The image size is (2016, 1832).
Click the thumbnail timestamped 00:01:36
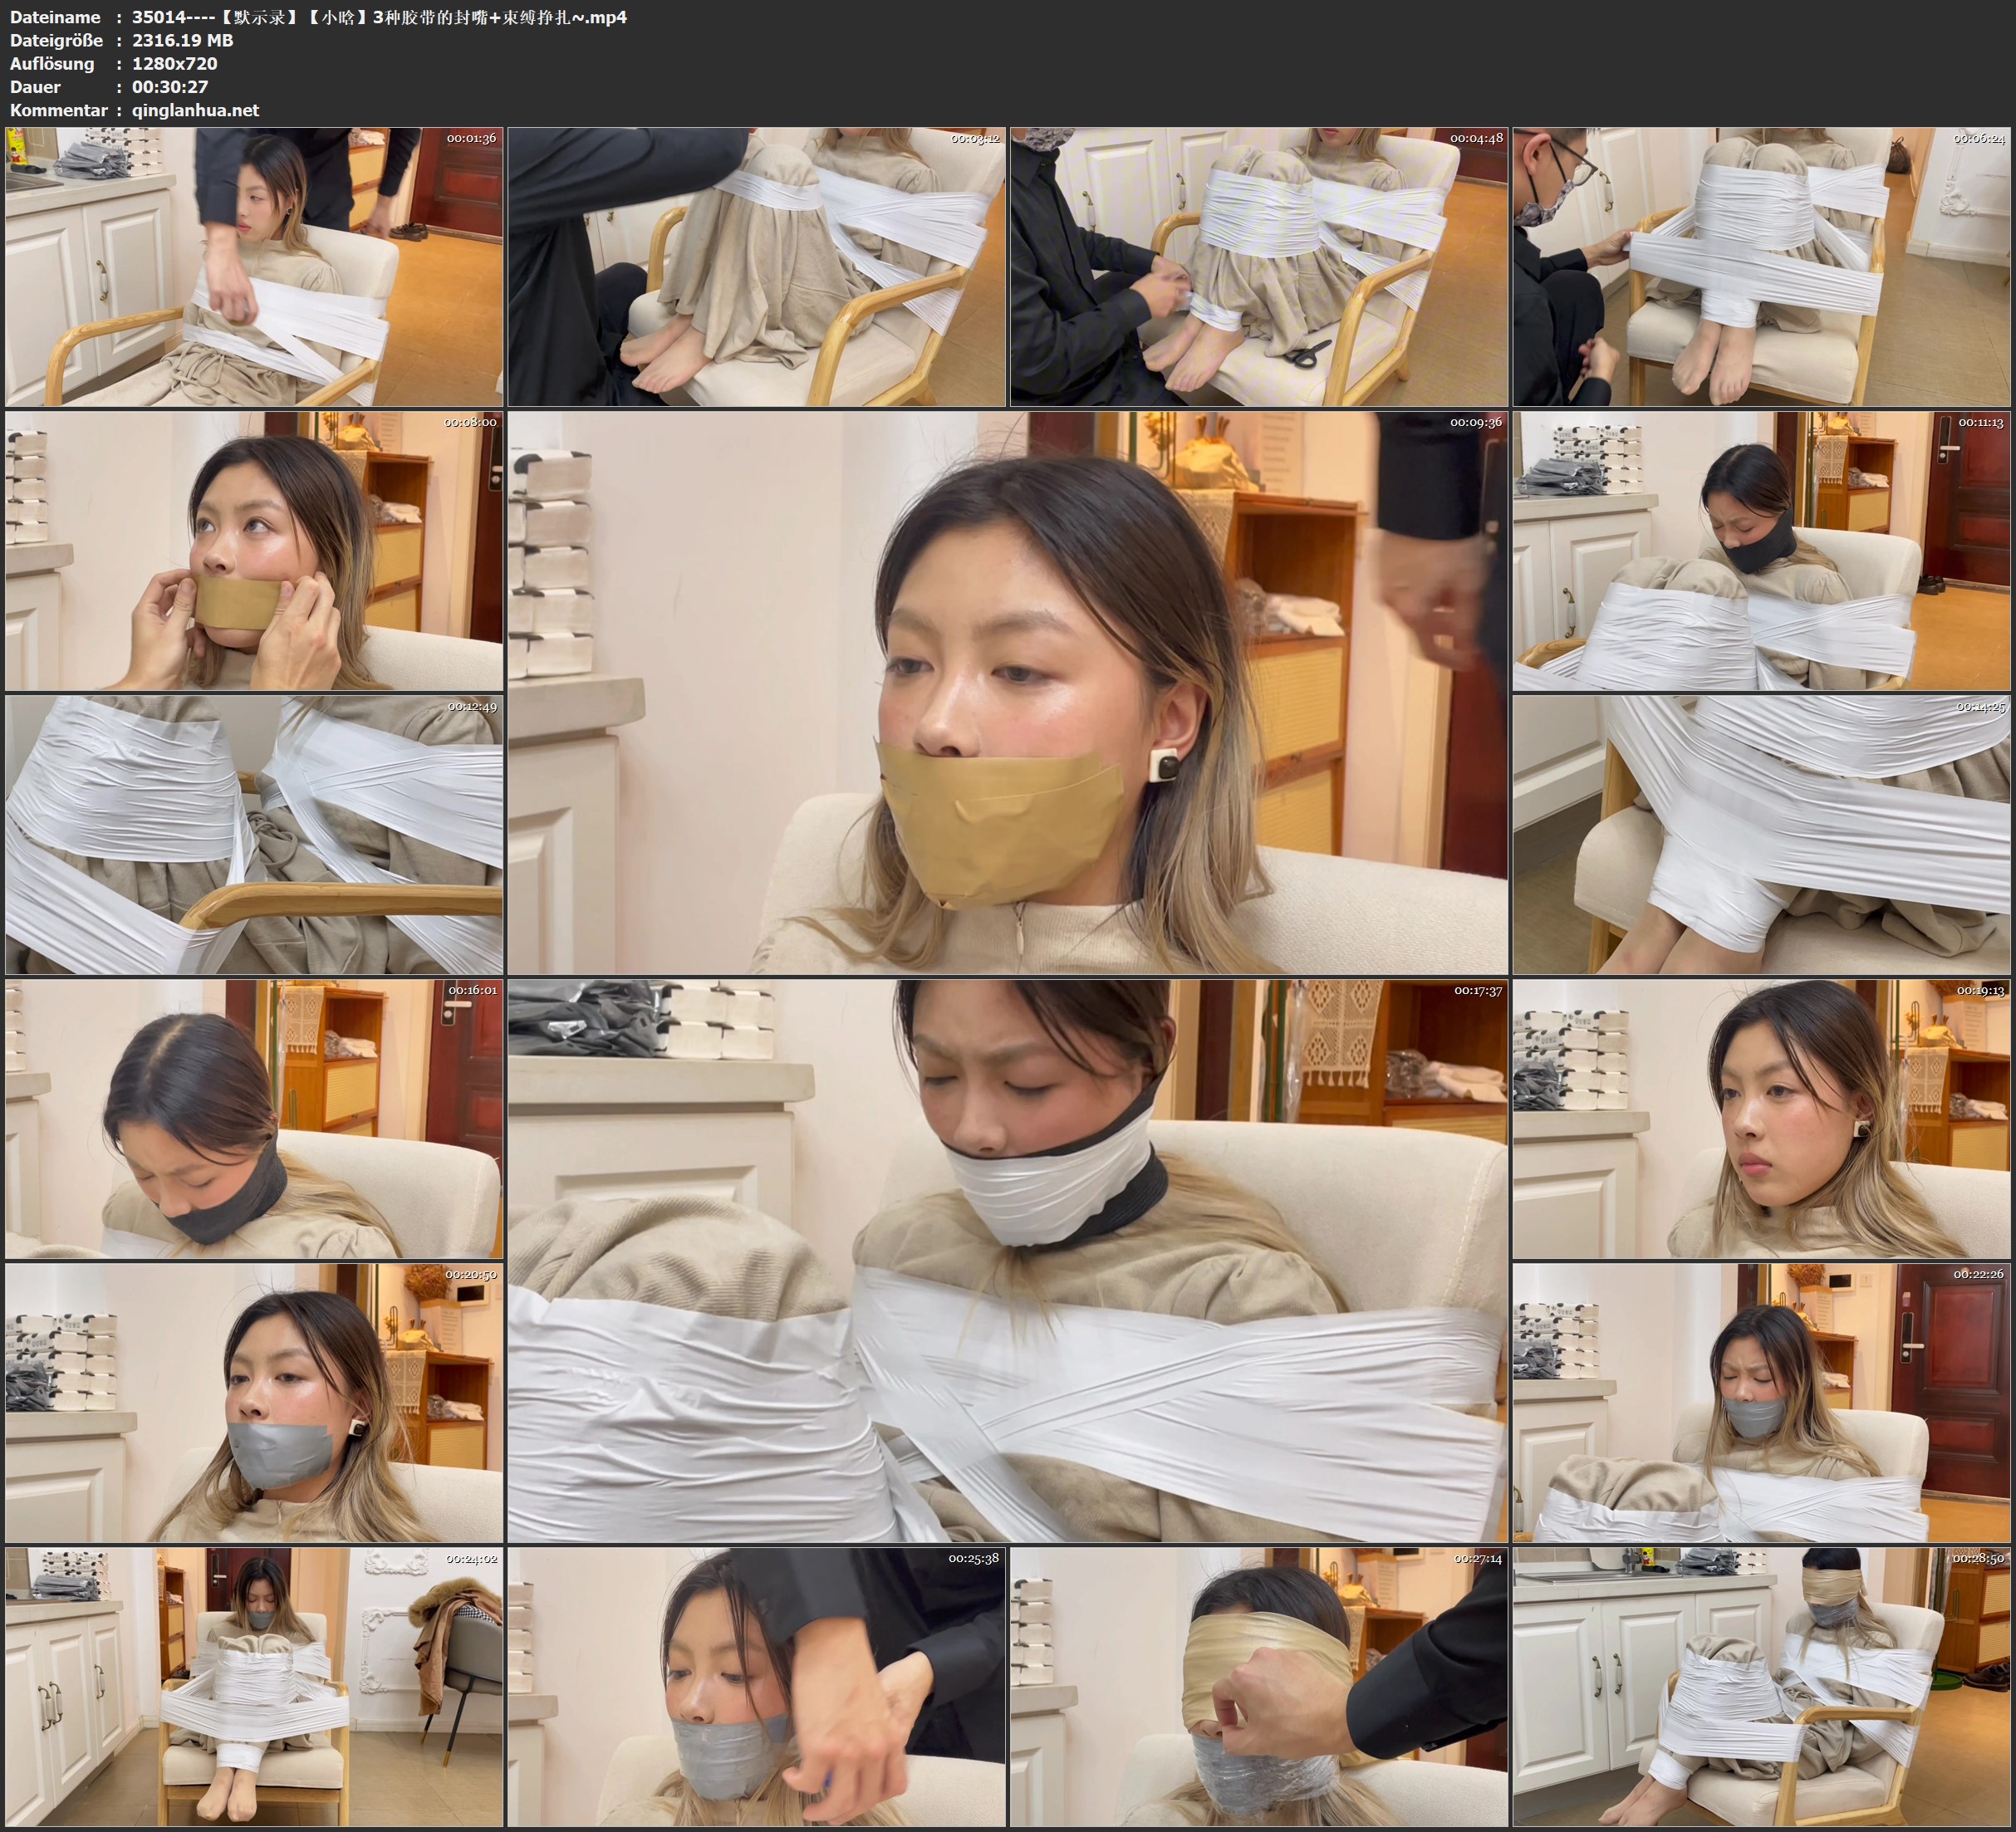pos(254,267)
